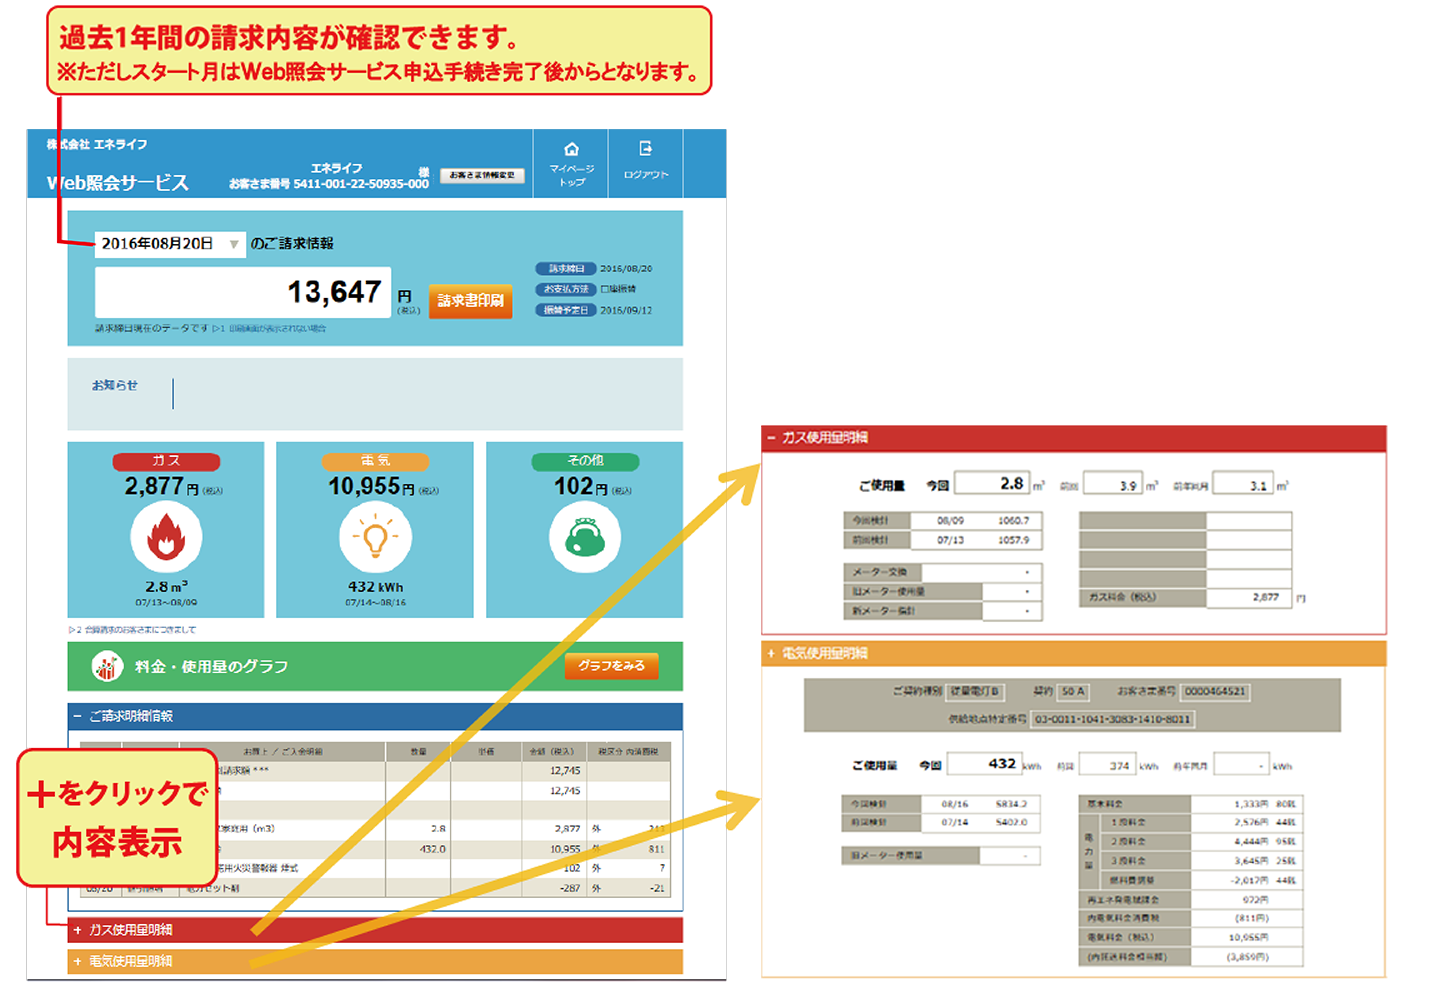Image resolution: width=1440 pixels, height=984 pixels.
Task: Click the ガス料金（税込） 2,877 cell
Action: point(1248,598)
